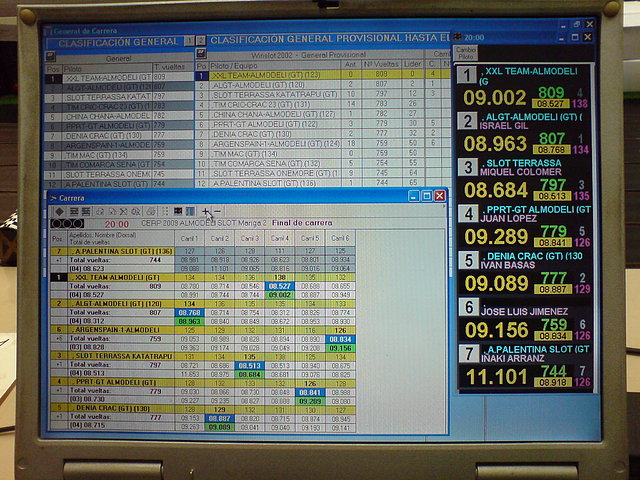The width and height of the screenshot is (640, 480).
Task: Click the dark screen display icon in Carrera toolbar
Action: tap(178, 211)
